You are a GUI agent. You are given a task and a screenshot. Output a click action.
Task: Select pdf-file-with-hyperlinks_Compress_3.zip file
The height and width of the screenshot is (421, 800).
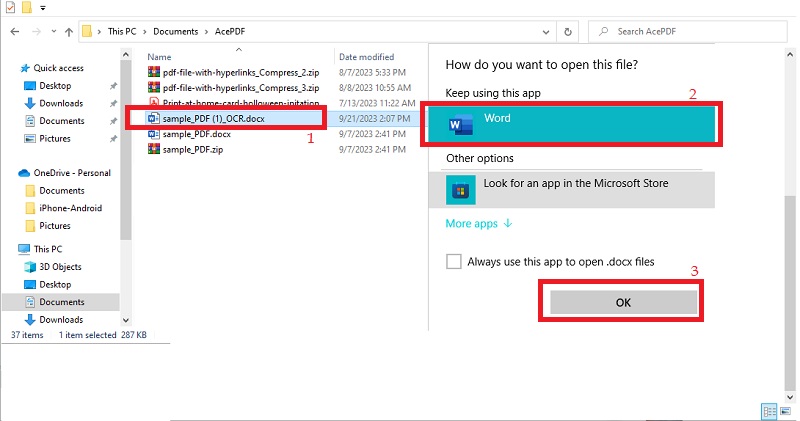tap(241, 88)
